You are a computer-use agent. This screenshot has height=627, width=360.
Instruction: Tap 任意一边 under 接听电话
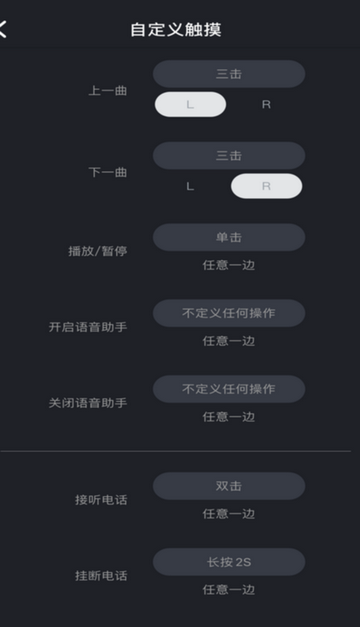pyautogui.click(x=229, y=513)
